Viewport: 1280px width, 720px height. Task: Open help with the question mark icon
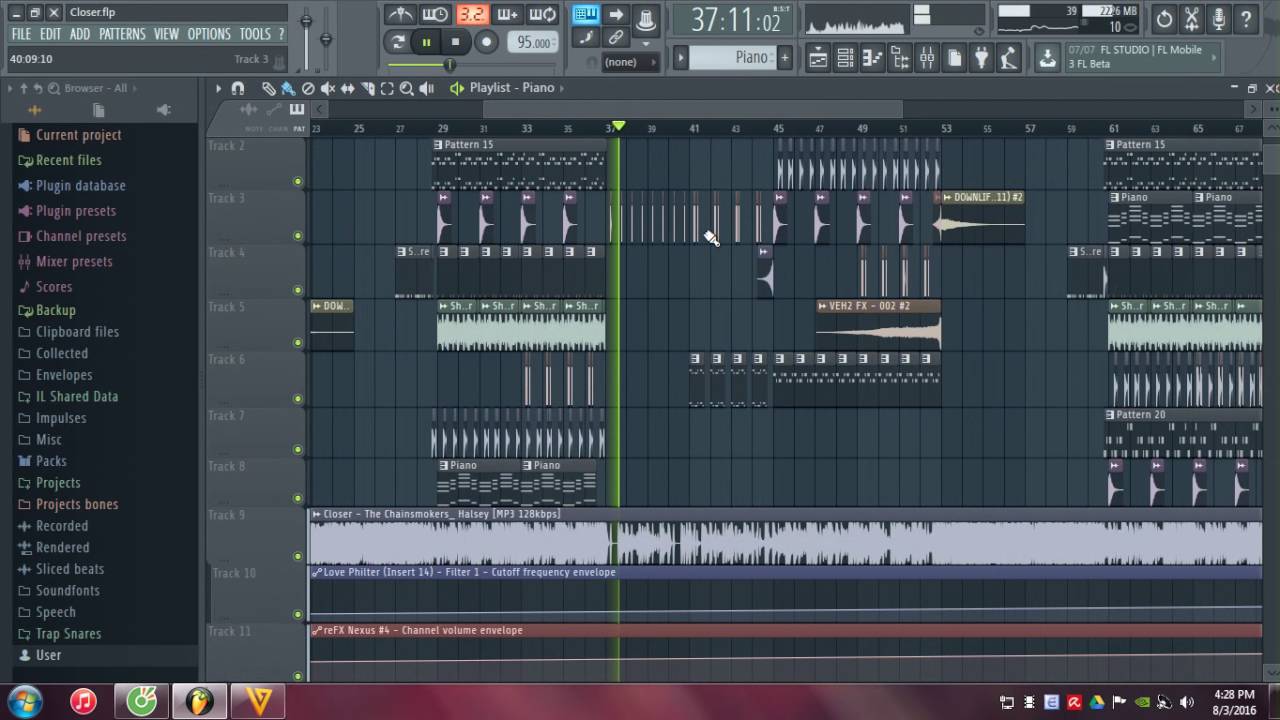[x=1246, y=18]
